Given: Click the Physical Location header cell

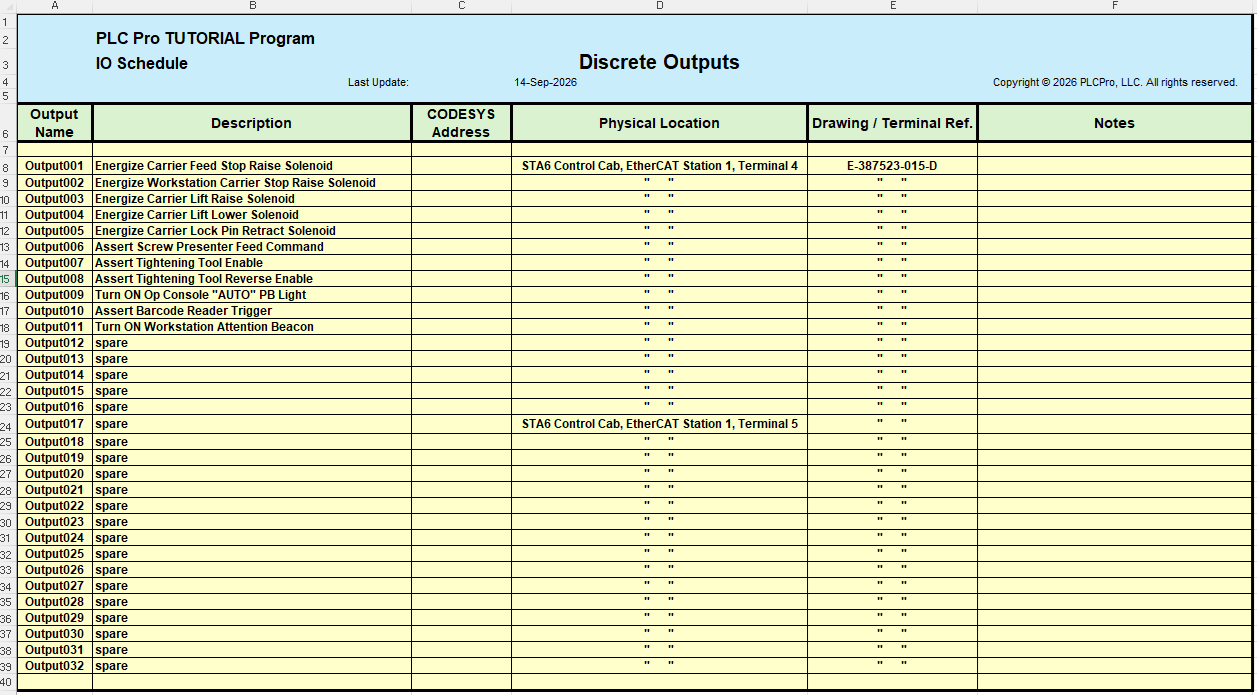Looking at the screenshot, I should tap(659, 123).
